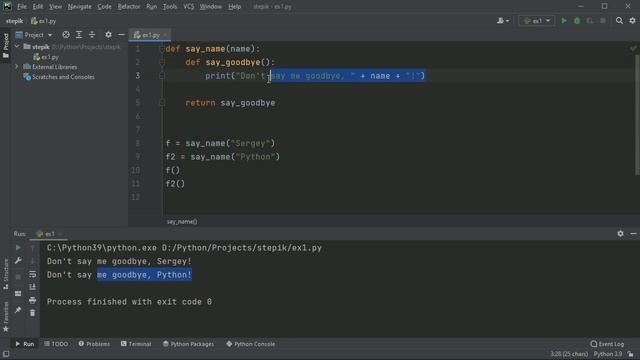Open the user account dropdown
Image resolution: width=640 pixels, height=360 pixels.
tap(502, 20)
